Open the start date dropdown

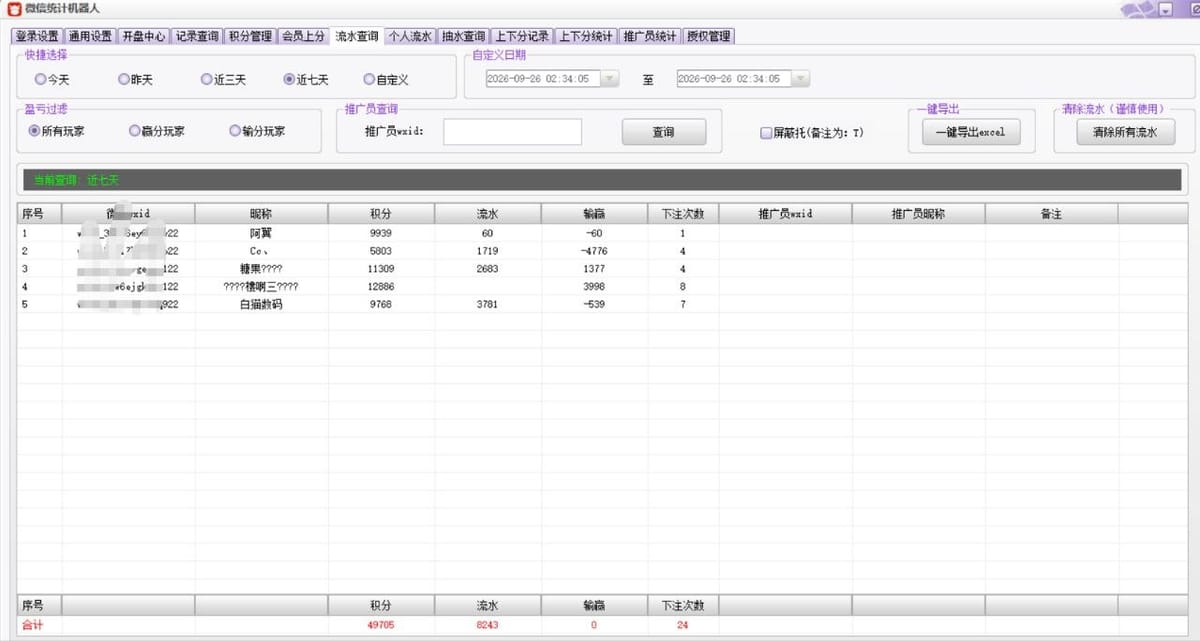pyautogui.click(x=609, y=79)
